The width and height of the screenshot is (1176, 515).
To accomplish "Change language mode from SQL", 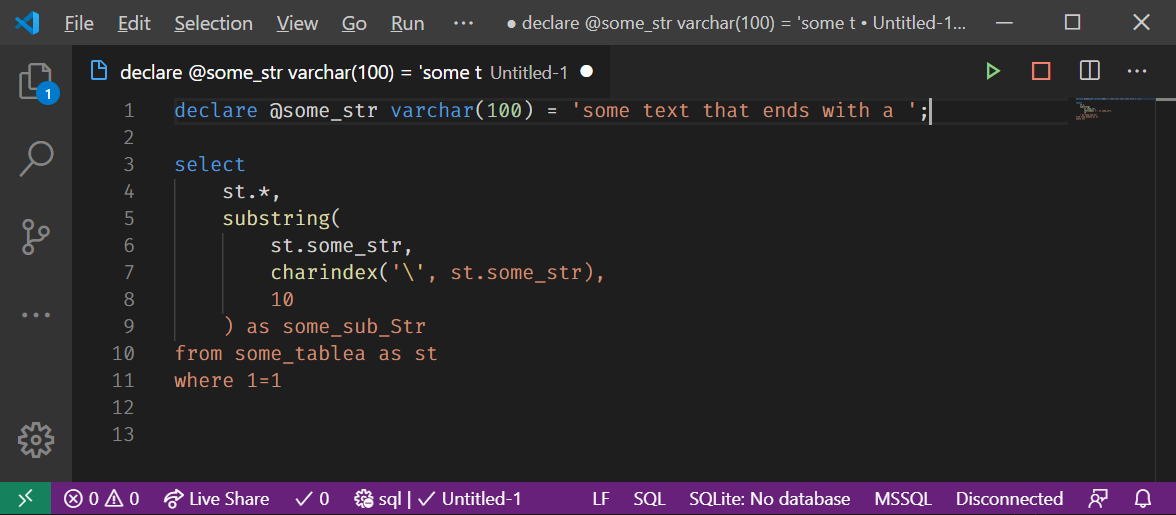I will [x=649, y=499].
